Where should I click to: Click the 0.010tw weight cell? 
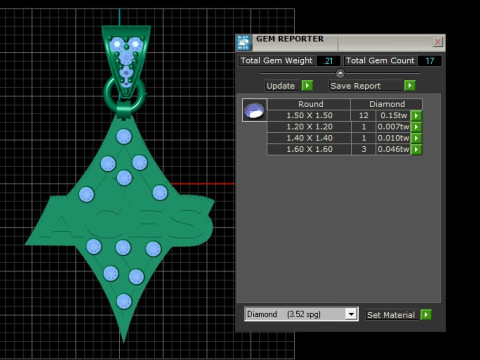coord(393,138)
